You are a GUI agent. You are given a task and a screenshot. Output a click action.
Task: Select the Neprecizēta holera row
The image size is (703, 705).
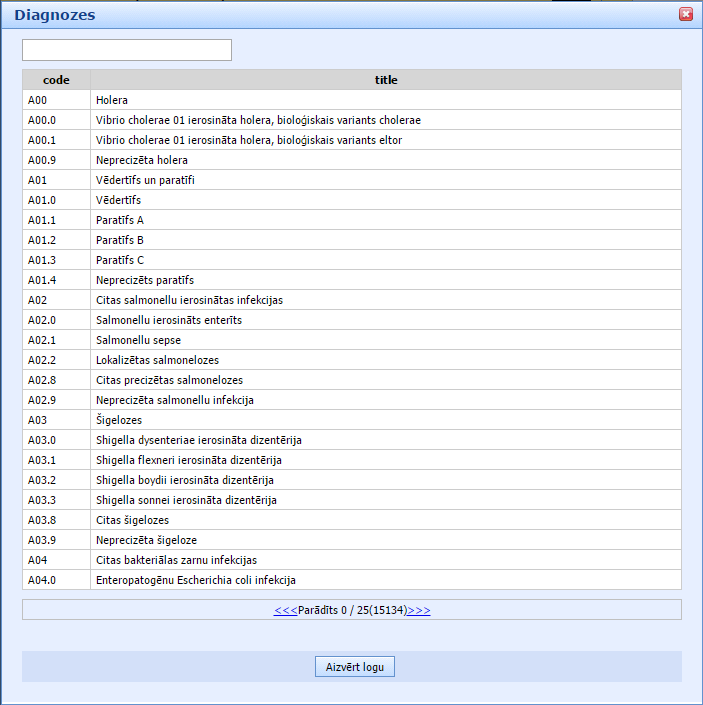142,160
